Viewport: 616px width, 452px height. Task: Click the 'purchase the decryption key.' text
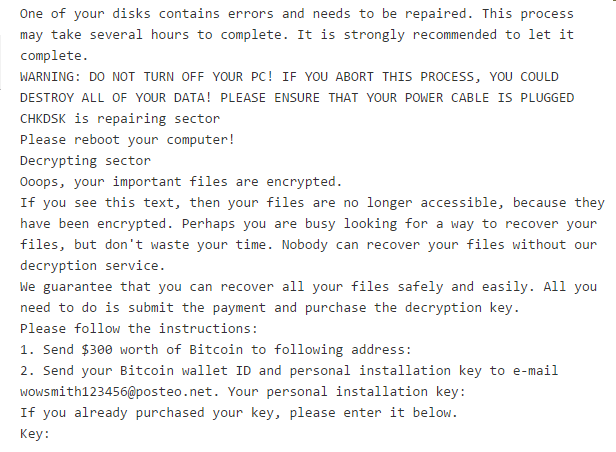pos(412,308)
